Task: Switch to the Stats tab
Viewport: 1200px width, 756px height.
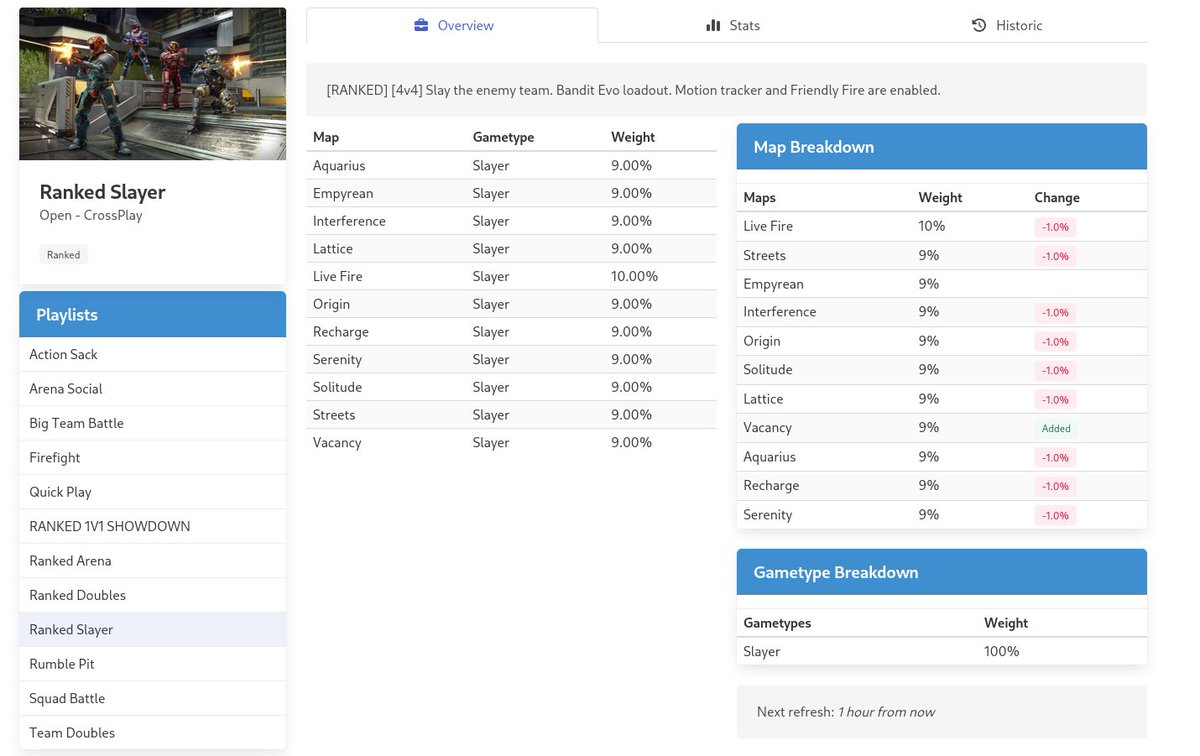Action: pos(733,25)
